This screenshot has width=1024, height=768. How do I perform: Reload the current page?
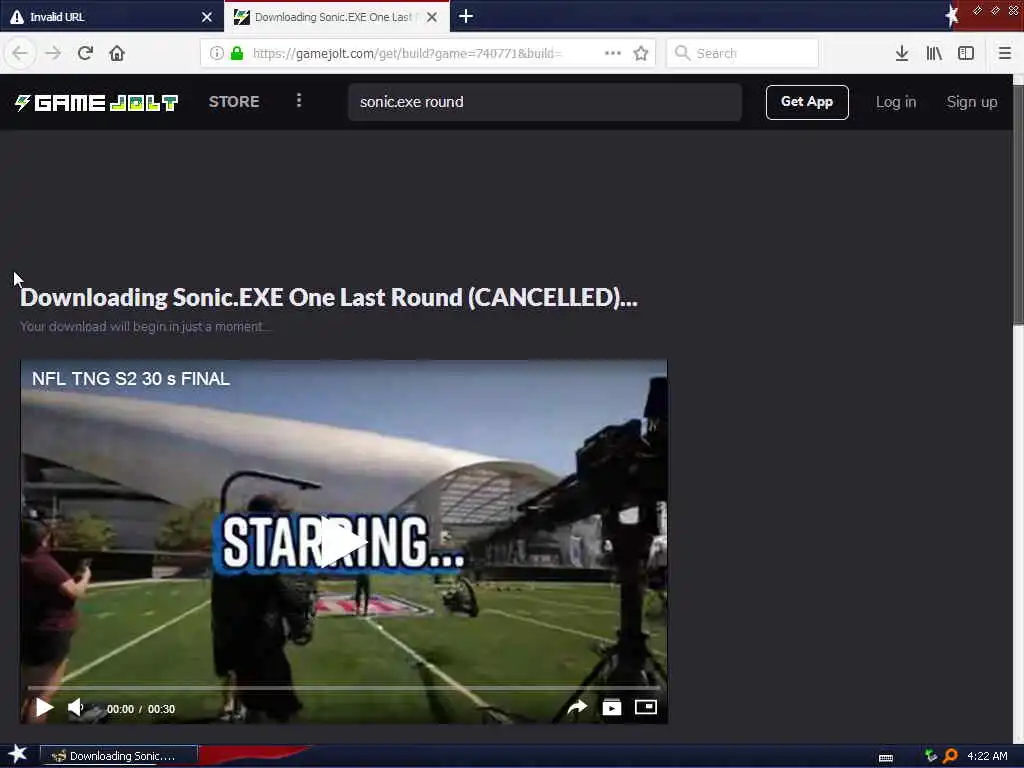click(85, 53)
